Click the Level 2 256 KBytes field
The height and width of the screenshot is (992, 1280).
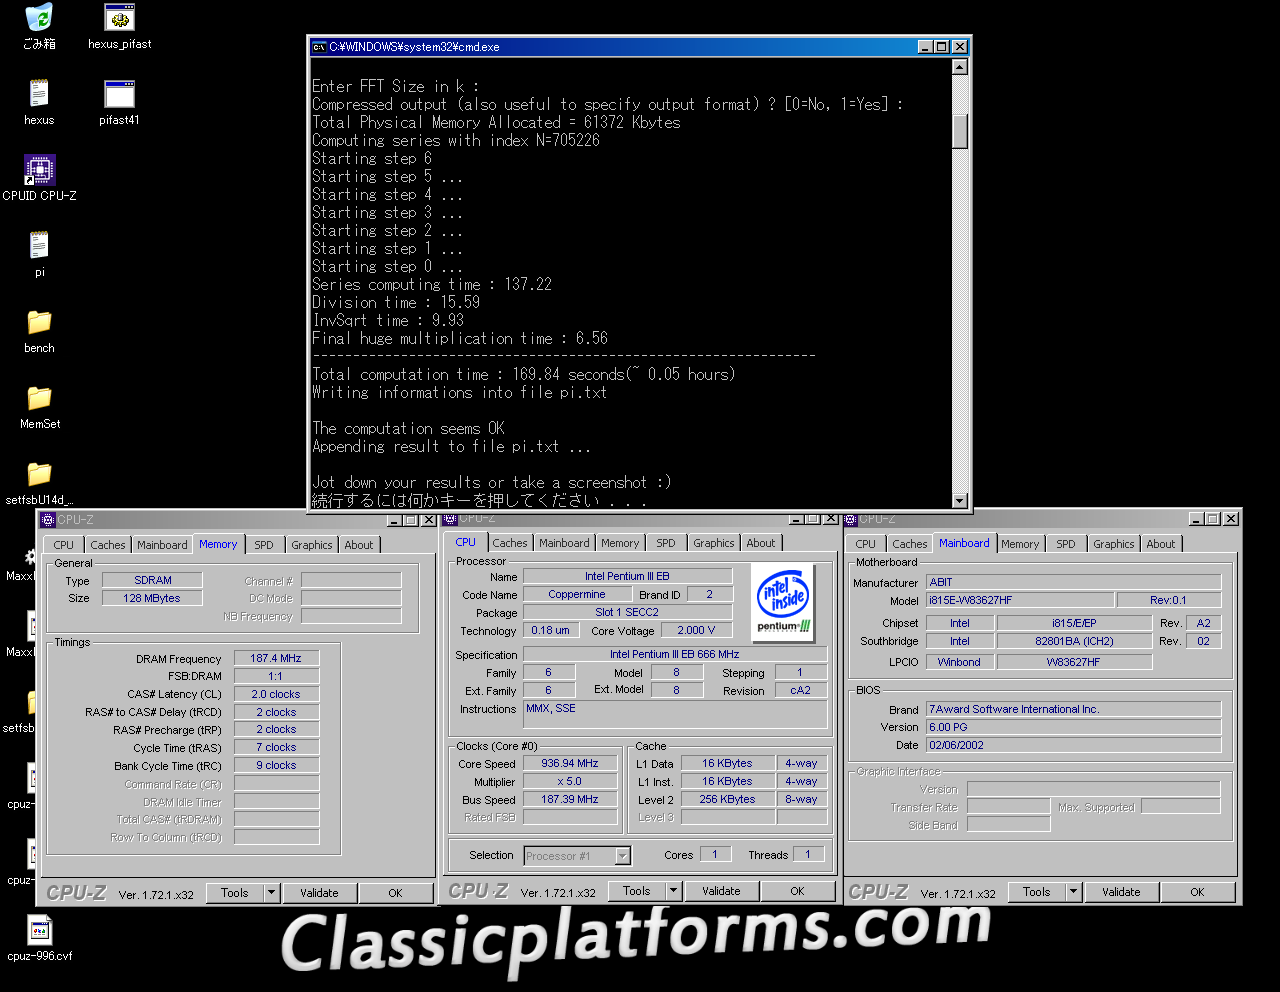click(x=727, y=800)
